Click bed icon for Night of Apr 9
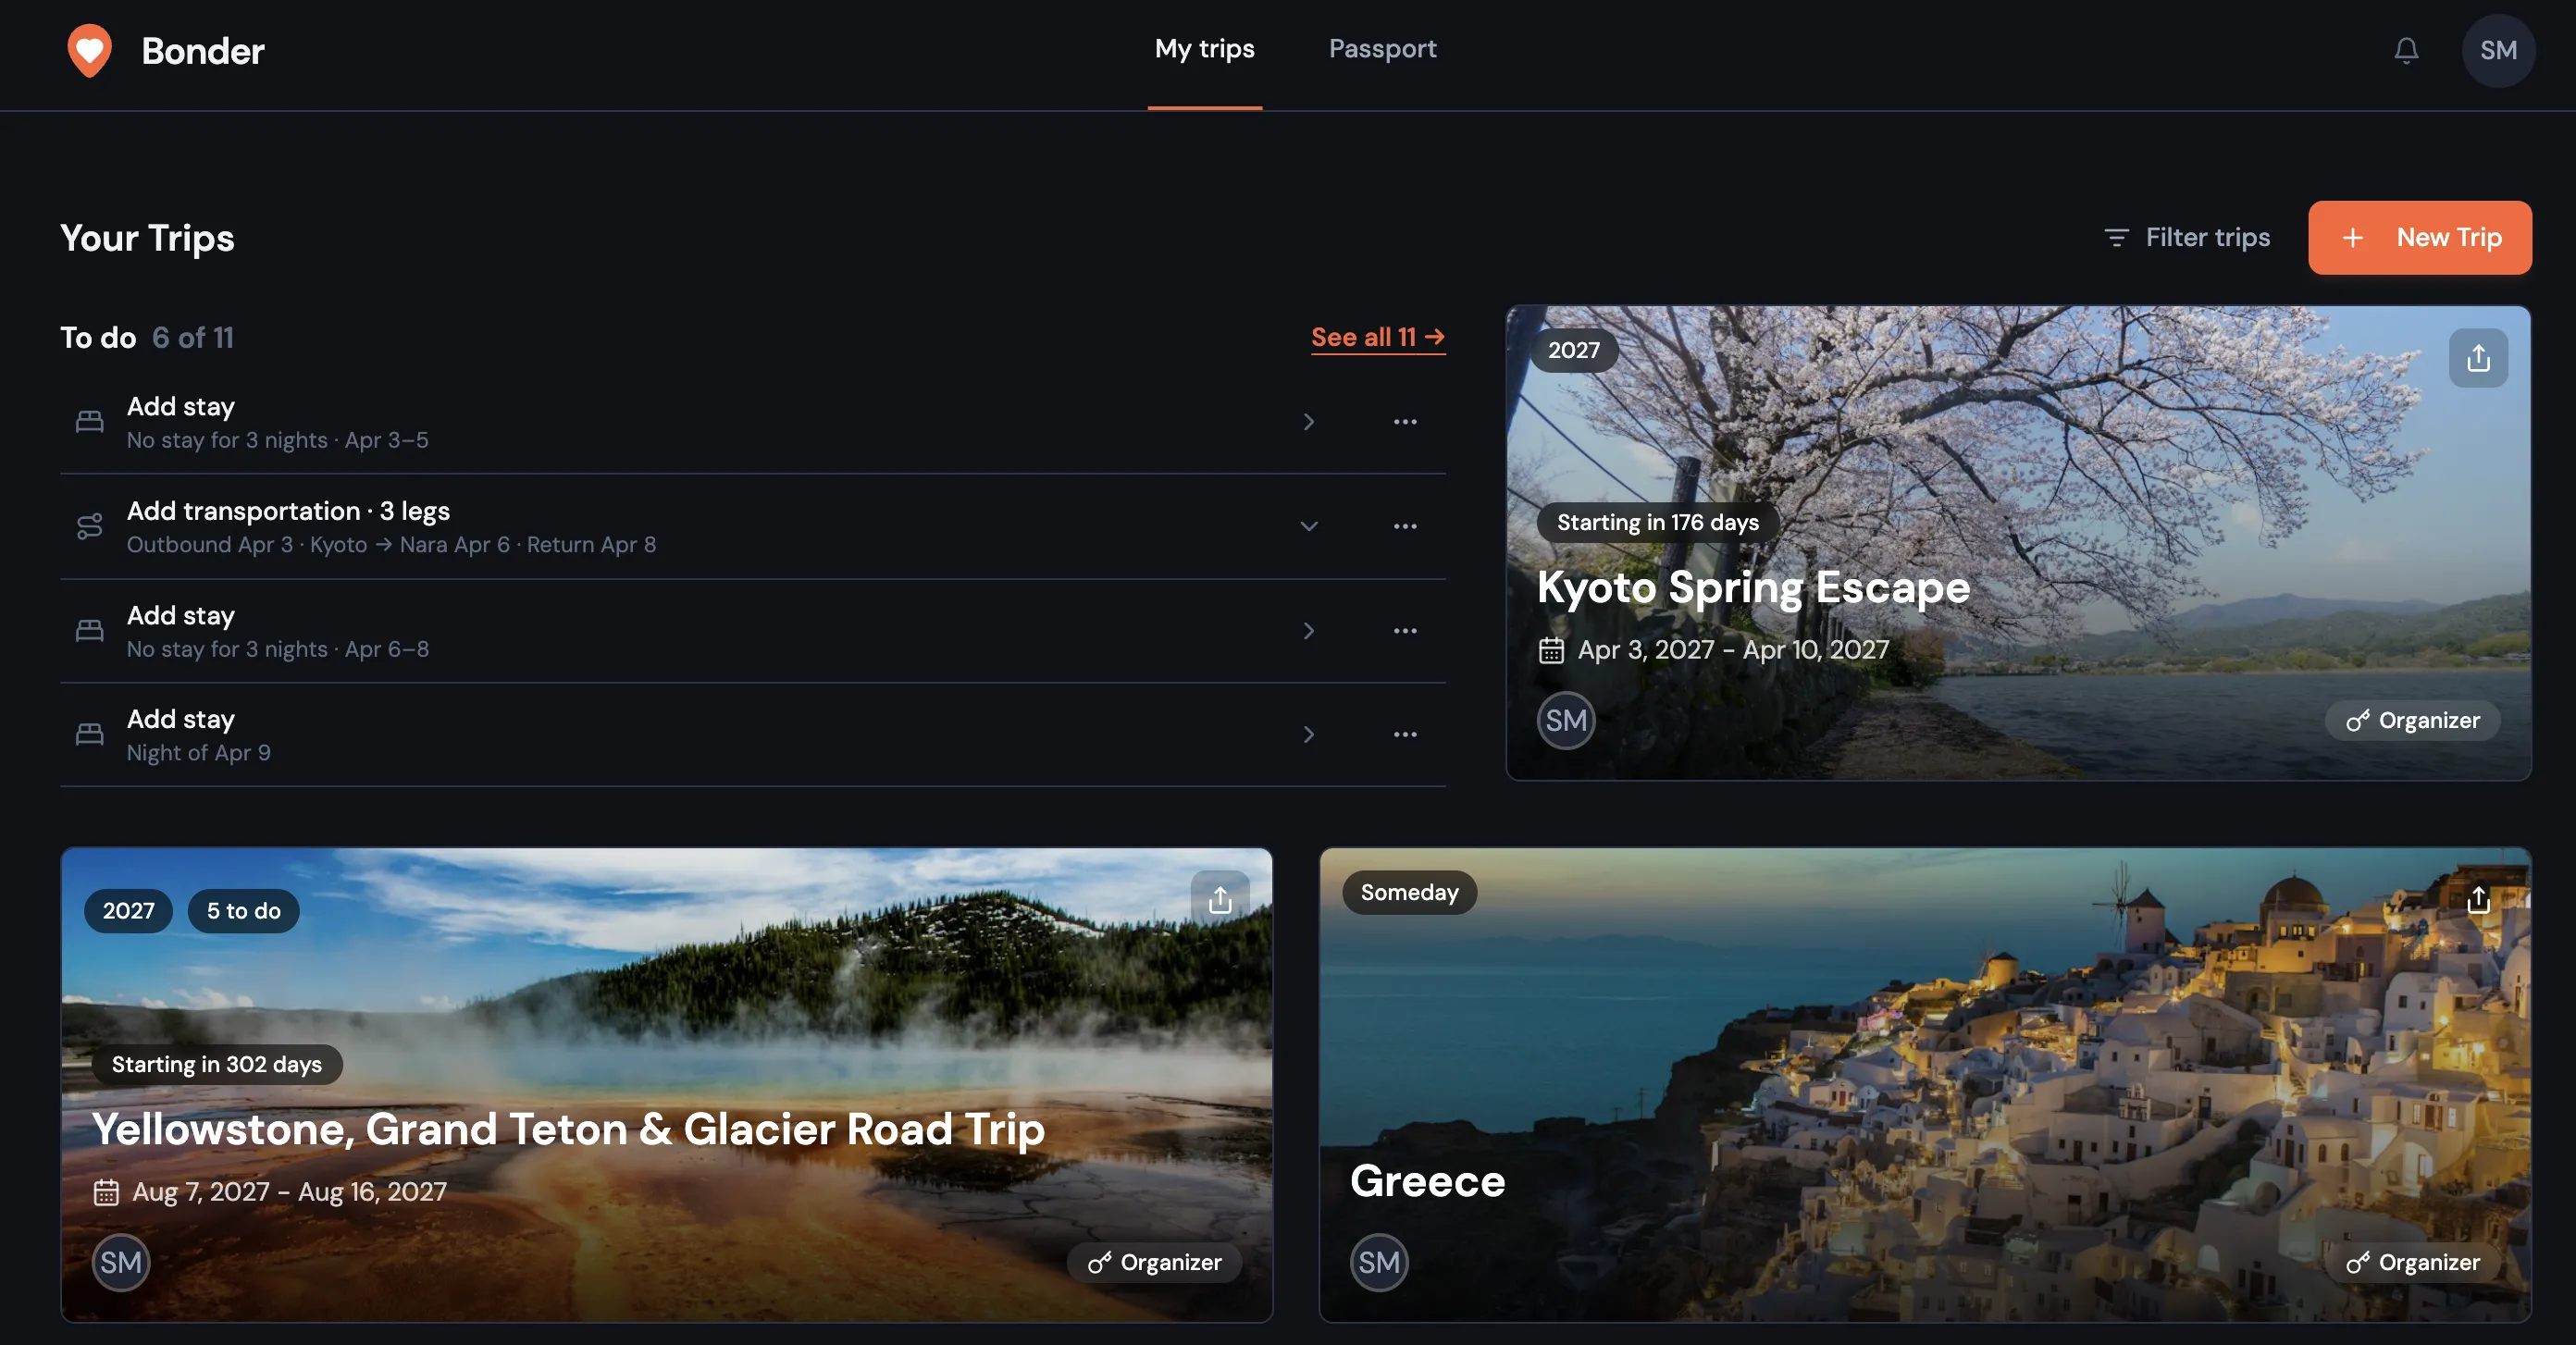Image resolution: width=2576 pixels, height=1345 pixels. click(90, 735)
